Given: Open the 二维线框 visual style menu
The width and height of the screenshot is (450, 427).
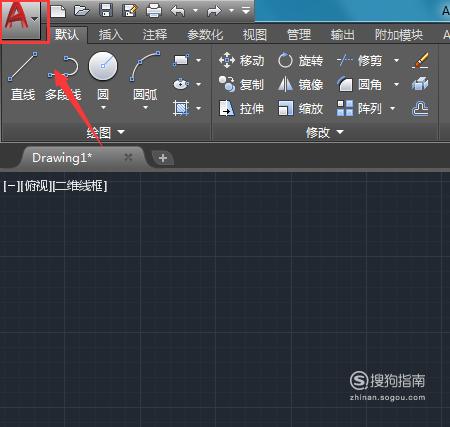Looking at the screenshot, I should click(x=80, y=186).
